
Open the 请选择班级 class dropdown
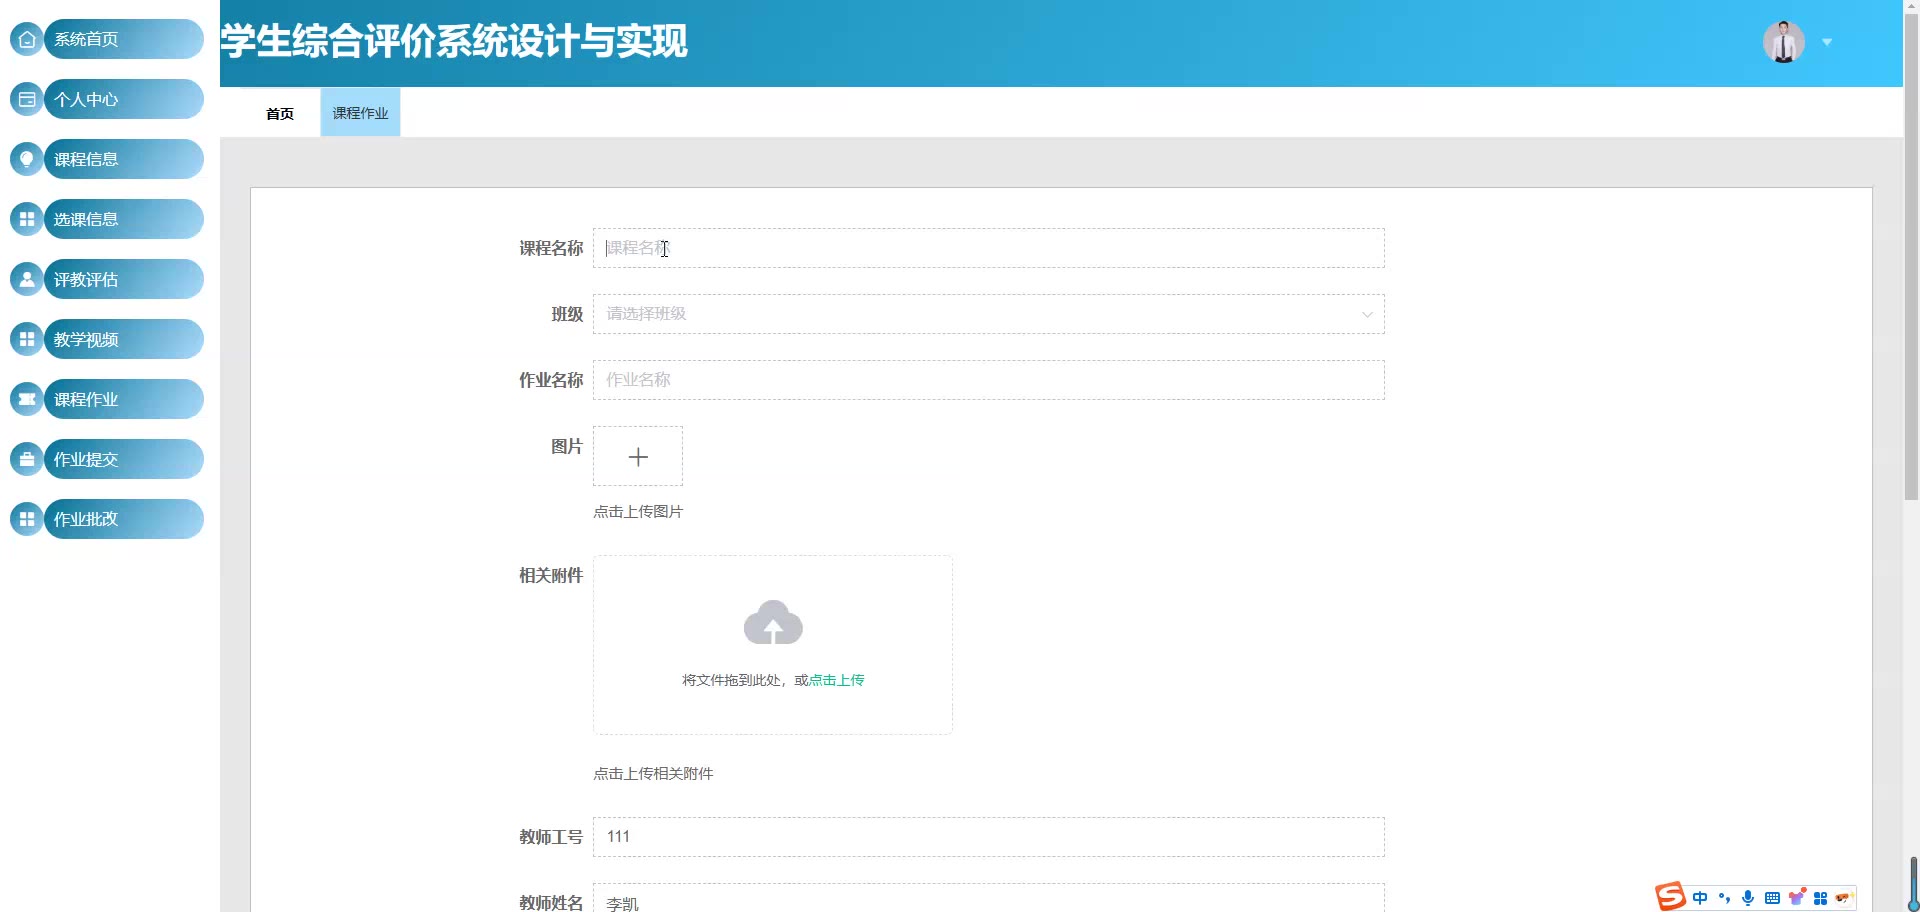[988, 314]
